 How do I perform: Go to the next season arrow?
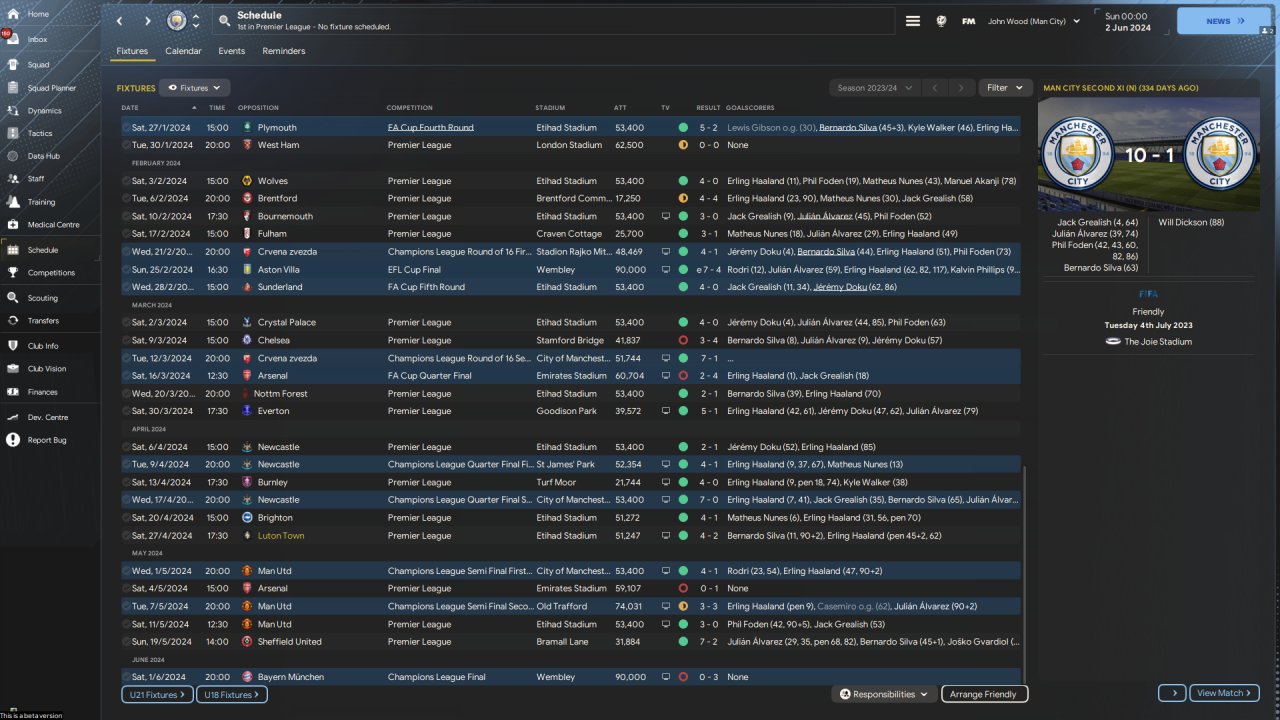(961, 88)
